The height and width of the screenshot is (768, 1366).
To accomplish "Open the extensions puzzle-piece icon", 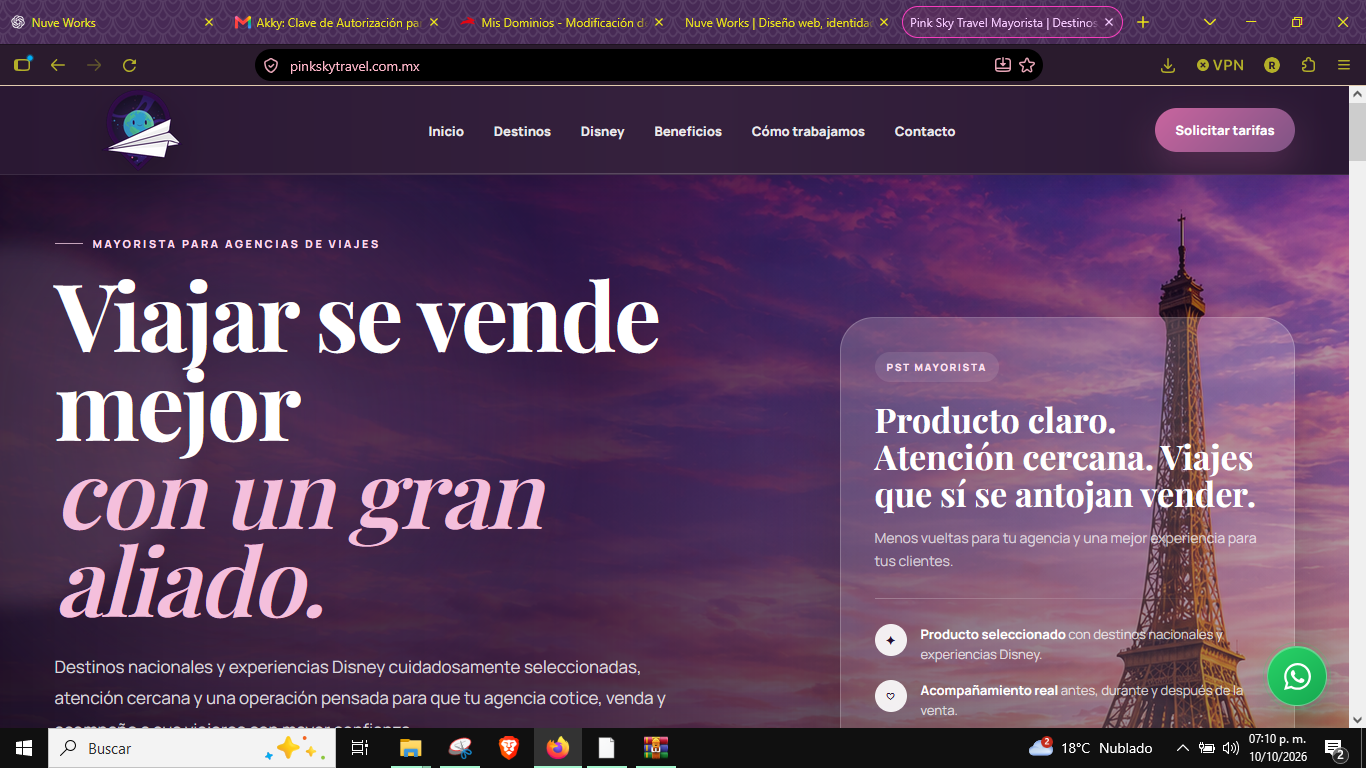I will (x=1308, y=65).
